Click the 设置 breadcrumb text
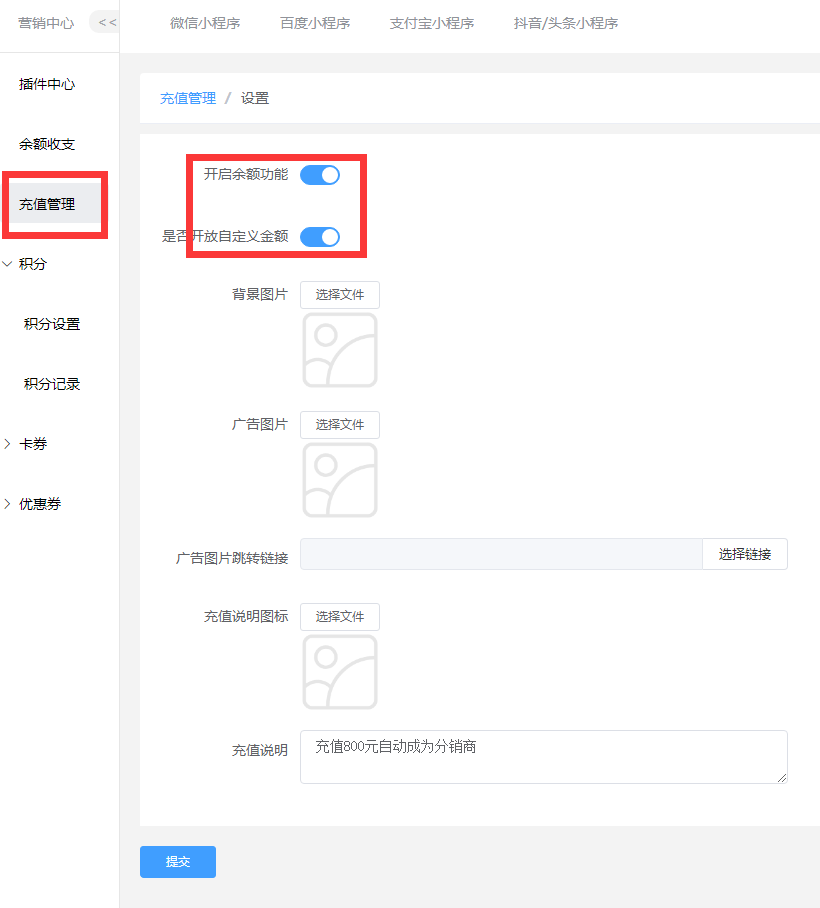This screenshot has height=908, width=820. click(x=255, y=98)
